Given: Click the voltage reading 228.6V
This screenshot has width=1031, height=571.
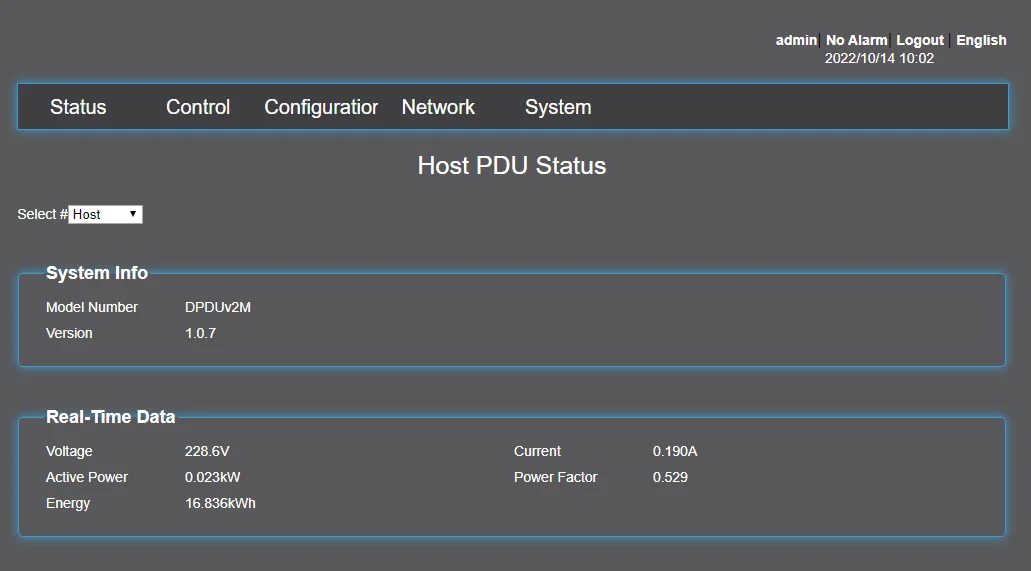Looking at the screenshot, I should (x=207, y=451).
